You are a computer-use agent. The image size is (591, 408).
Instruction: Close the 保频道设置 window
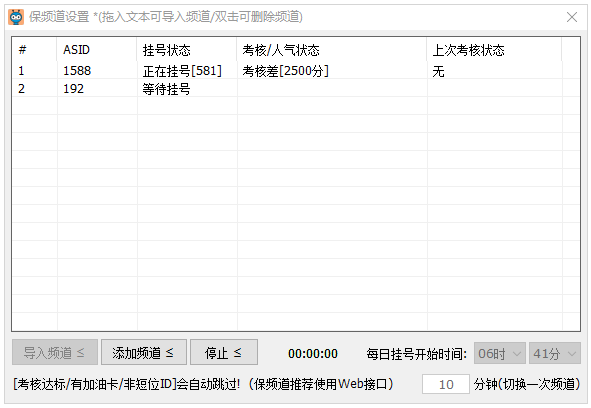[x=572, y=17]
